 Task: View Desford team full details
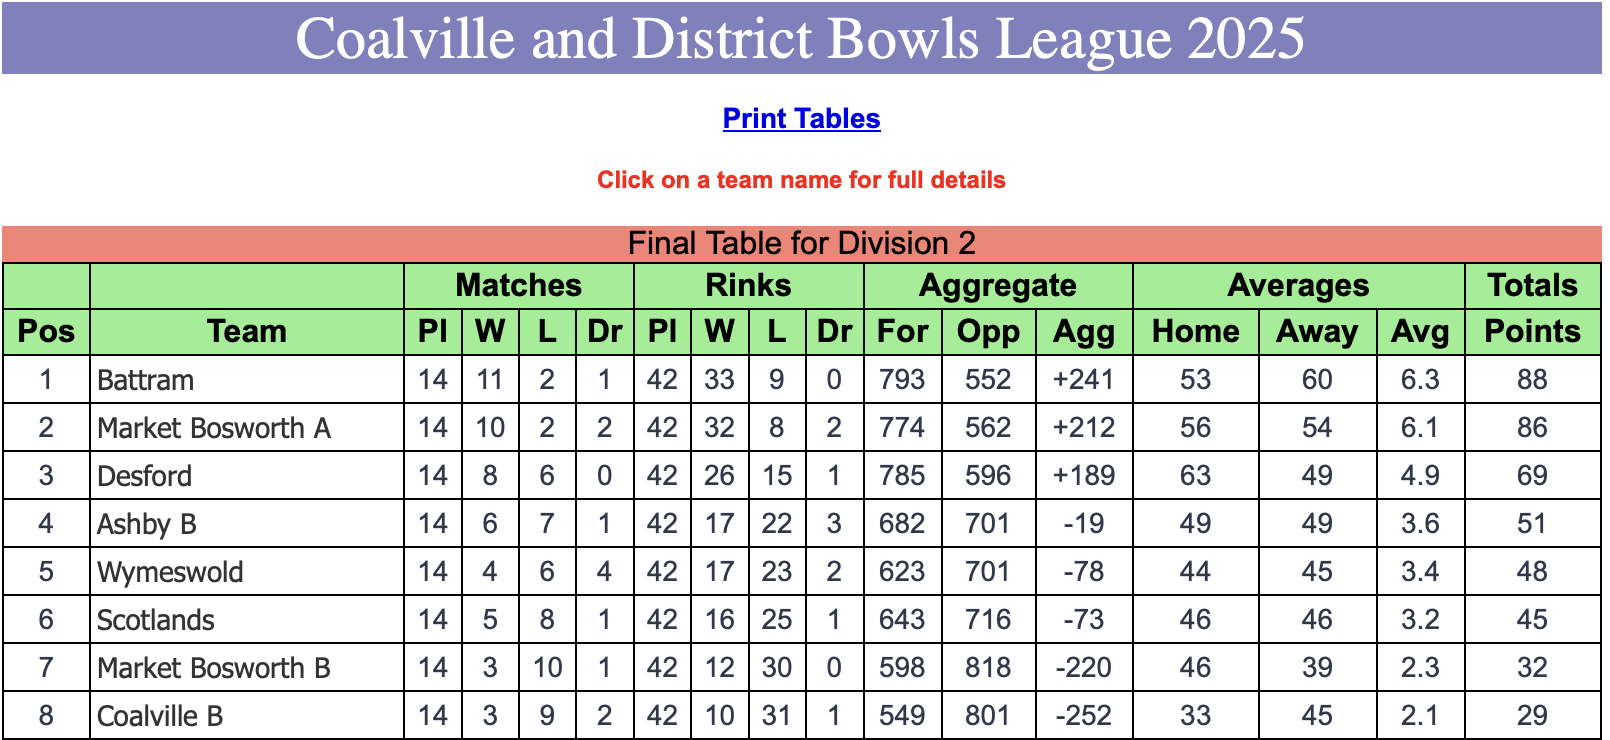coord(145,476)
